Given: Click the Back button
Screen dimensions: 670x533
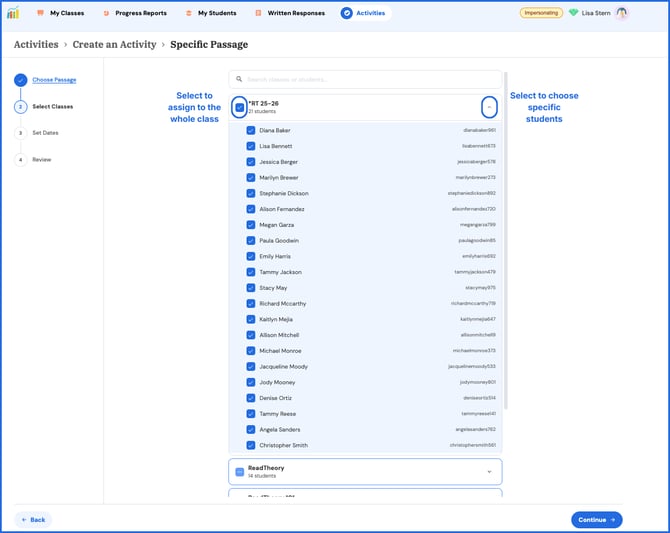Looking at the screenshot, I should tap(33, 520).
